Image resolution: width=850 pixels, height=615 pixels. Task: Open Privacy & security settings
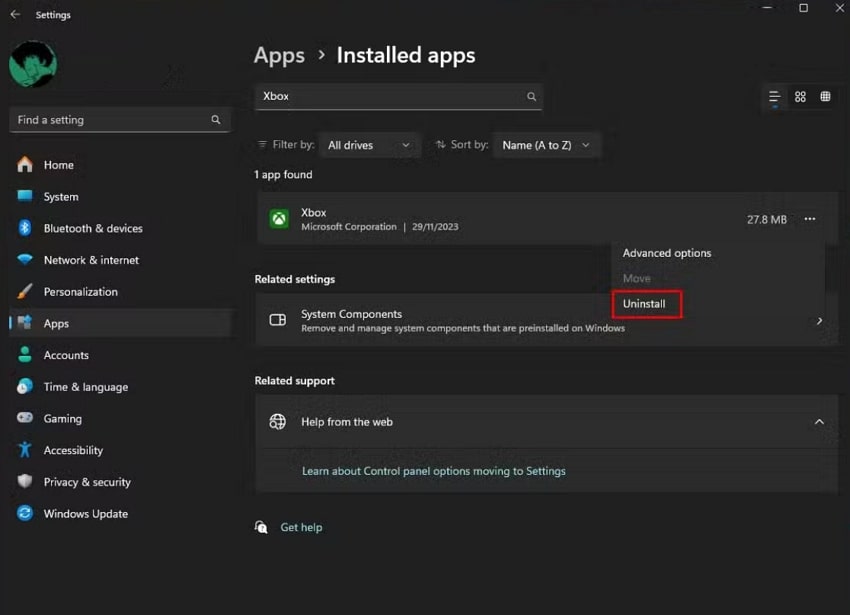tap(121, 482)
